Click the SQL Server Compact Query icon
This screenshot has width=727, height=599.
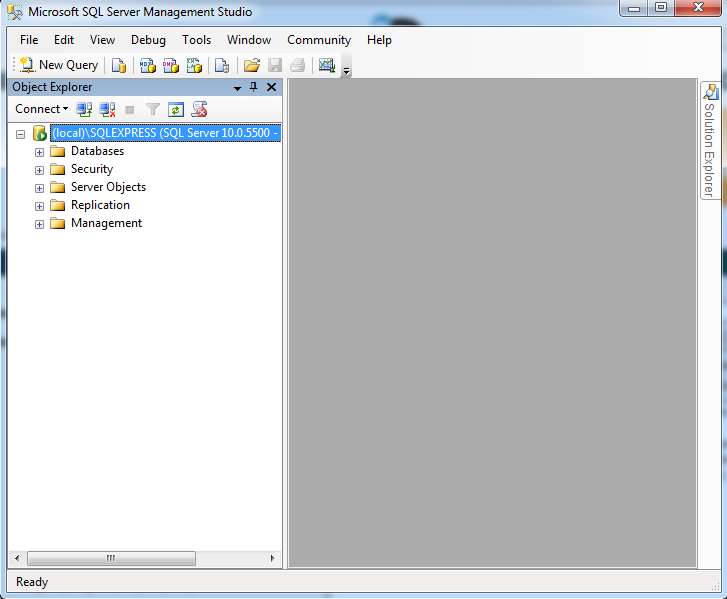[x=222, y=65]
